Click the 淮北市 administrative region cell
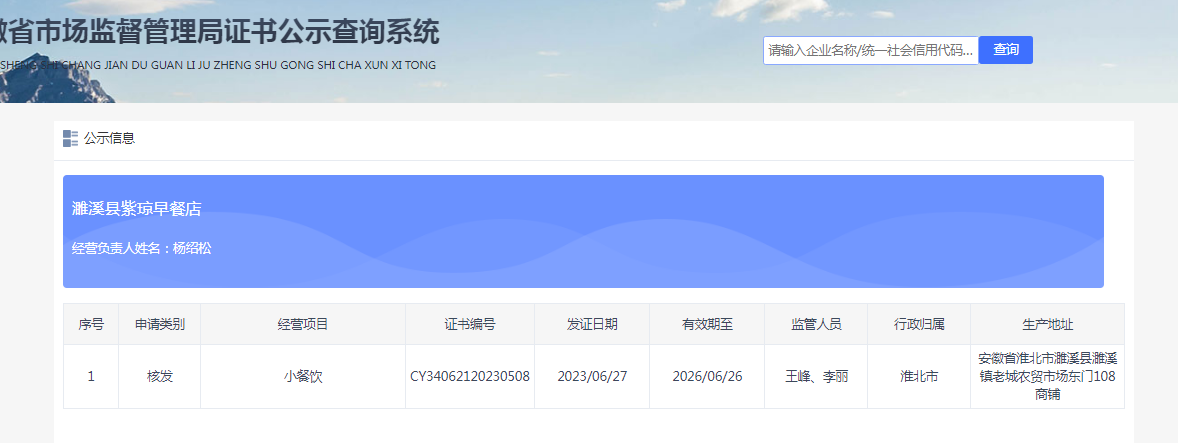The height and width of the screenshot is (443, 1178). [919, 377]
